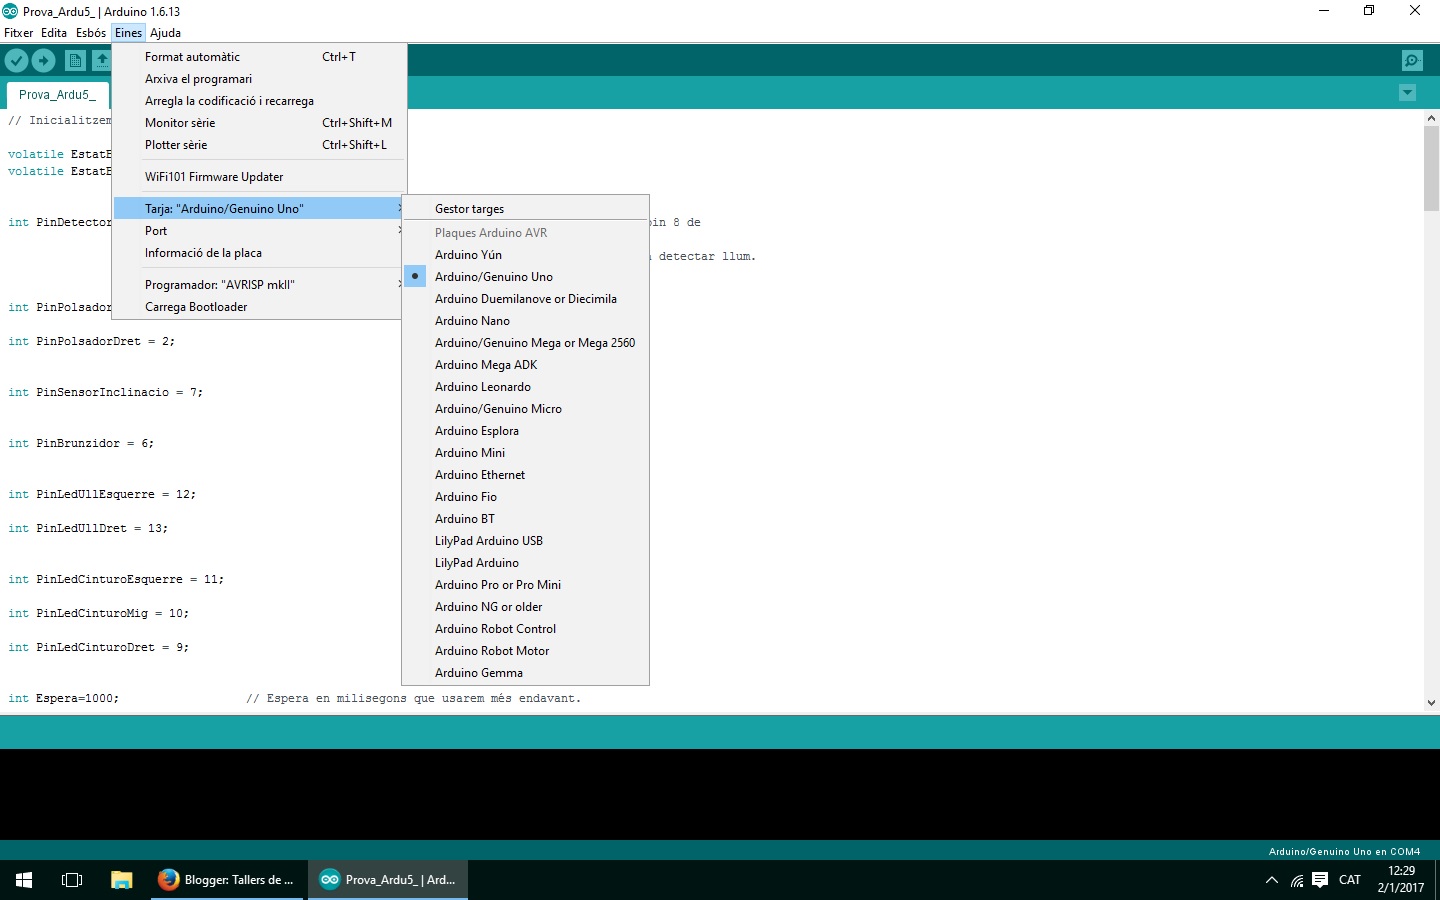
Task: Pick Arduino Pro or Pro Mini
Action: (526, 585)
